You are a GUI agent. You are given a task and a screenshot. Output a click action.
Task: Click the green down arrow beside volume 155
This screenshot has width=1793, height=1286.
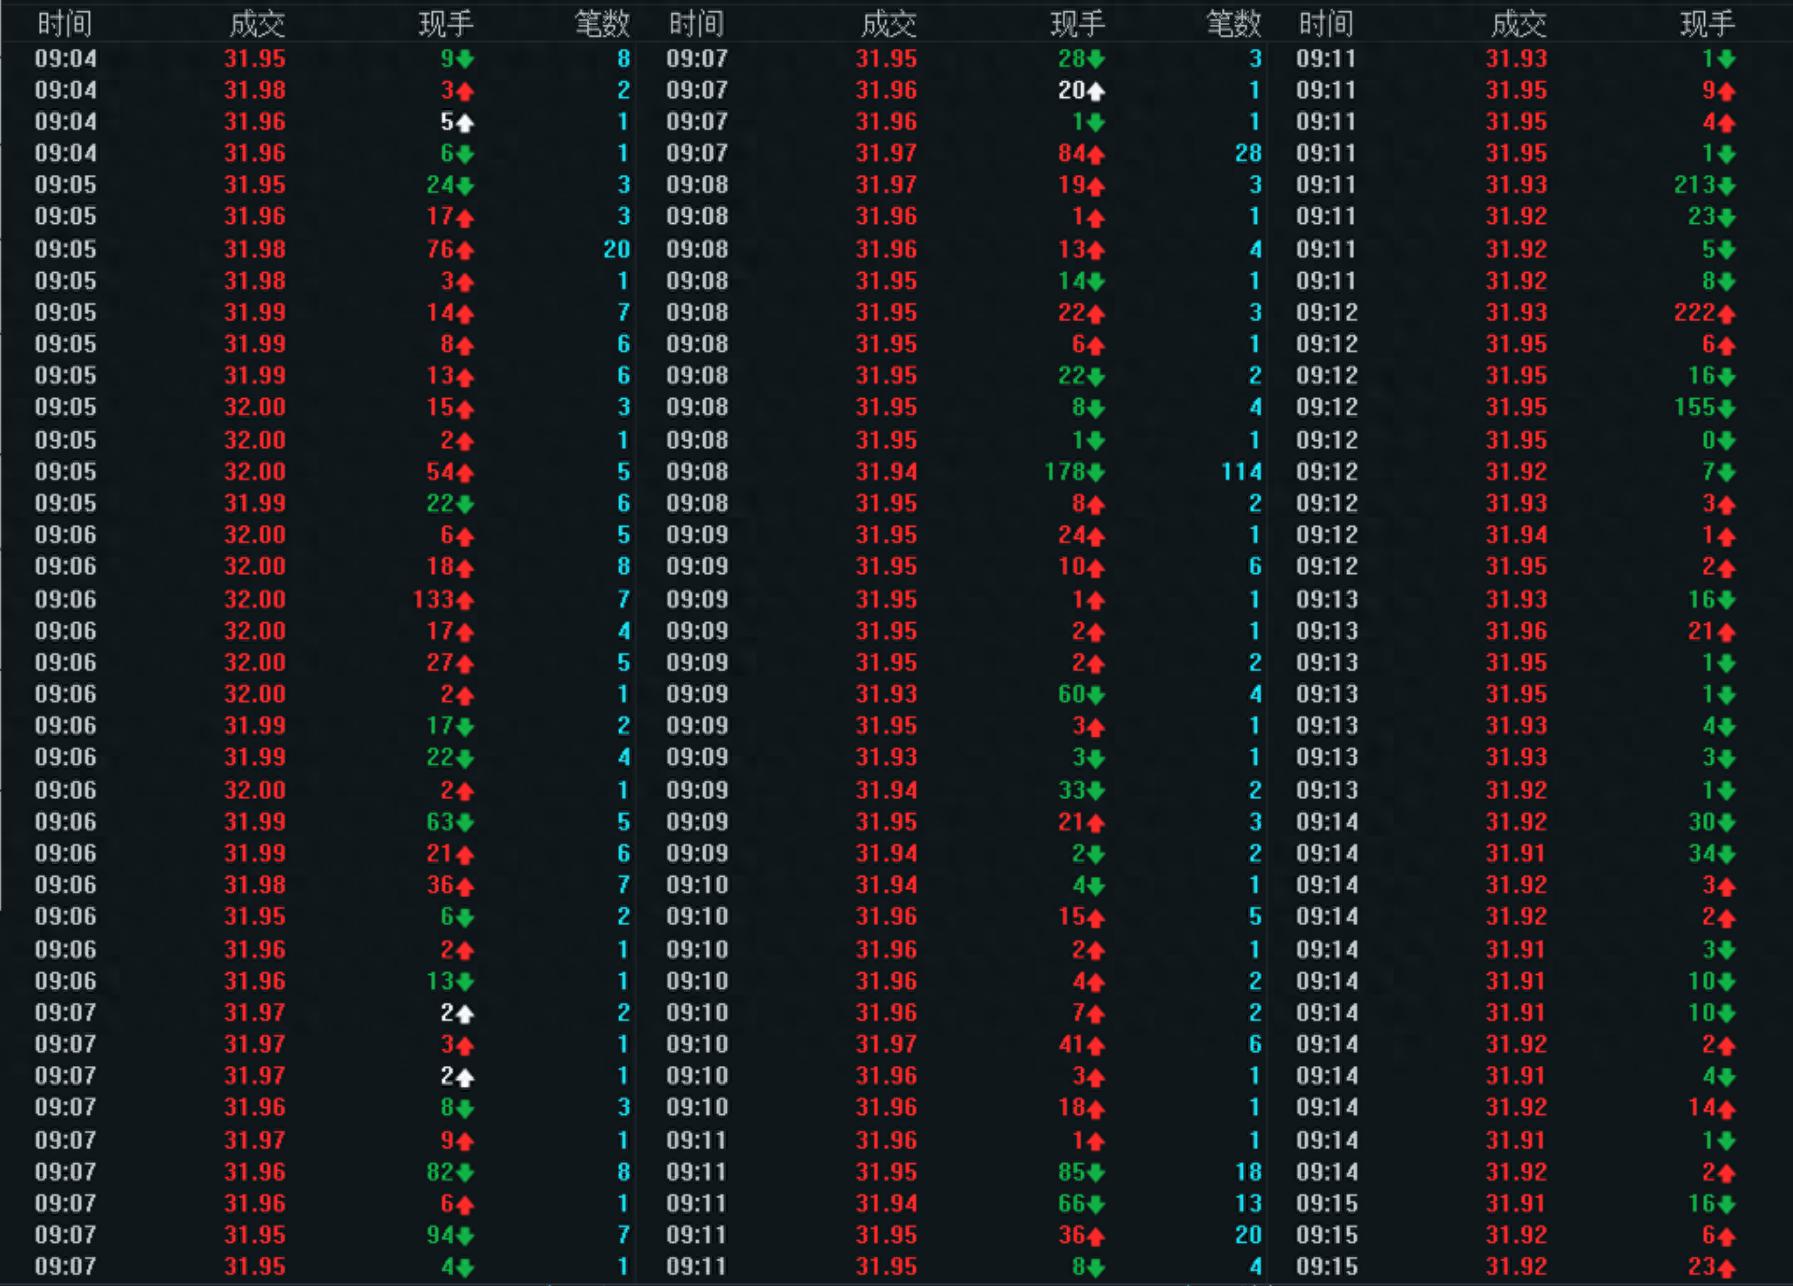coord(1726,408)
